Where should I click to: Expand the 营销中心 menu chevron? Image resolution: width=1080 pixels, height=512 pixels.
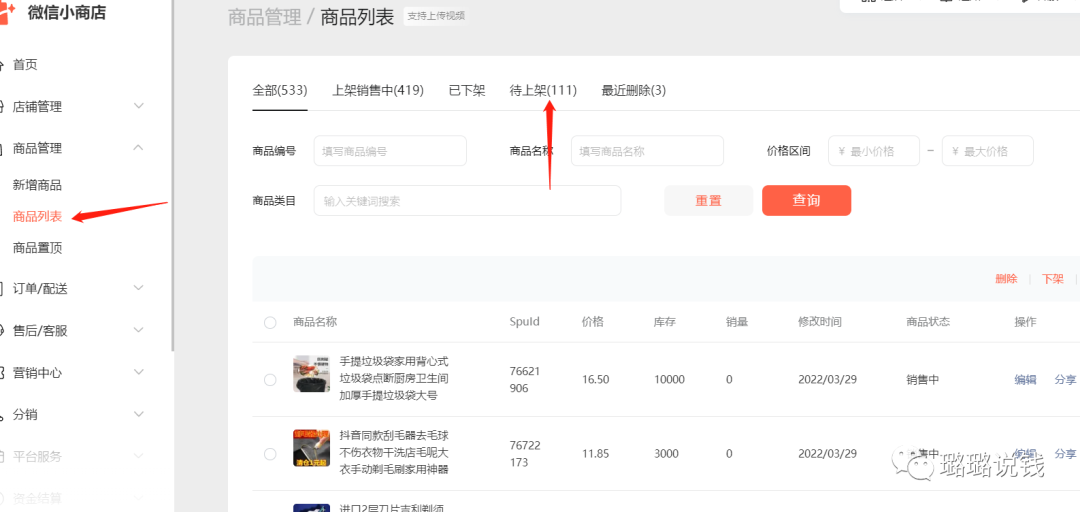point(138,372)
